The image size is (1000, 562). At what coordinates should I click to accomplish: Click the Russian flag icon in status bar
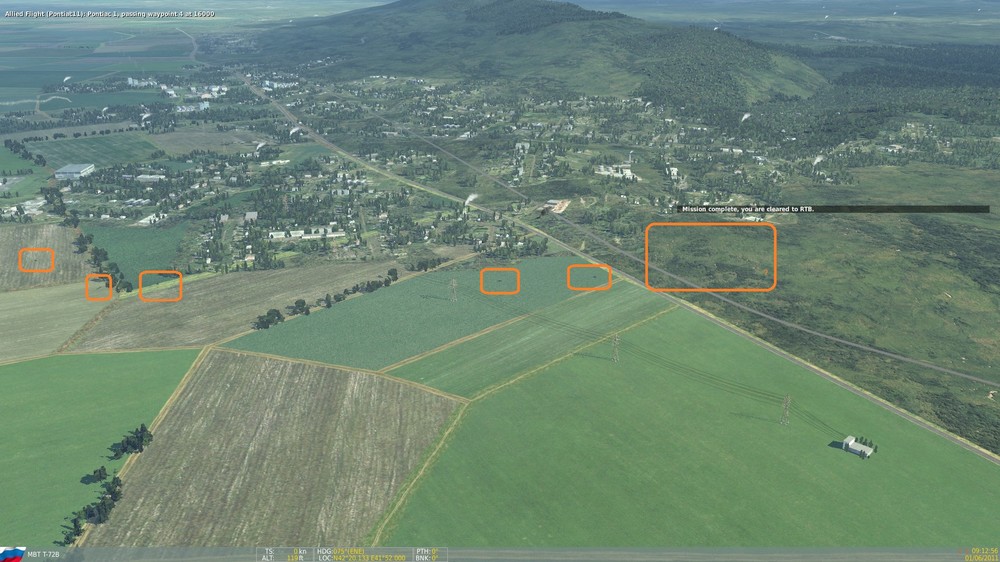point(12,554)
